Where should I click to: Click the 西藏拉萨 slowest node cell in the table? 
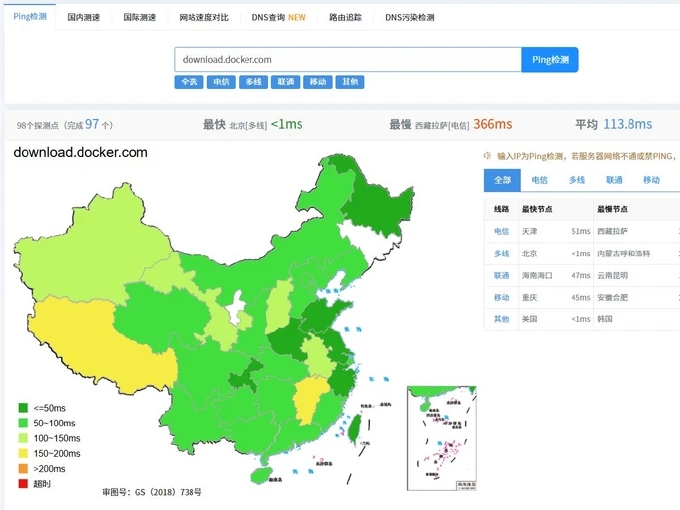(x=612, y=232)
